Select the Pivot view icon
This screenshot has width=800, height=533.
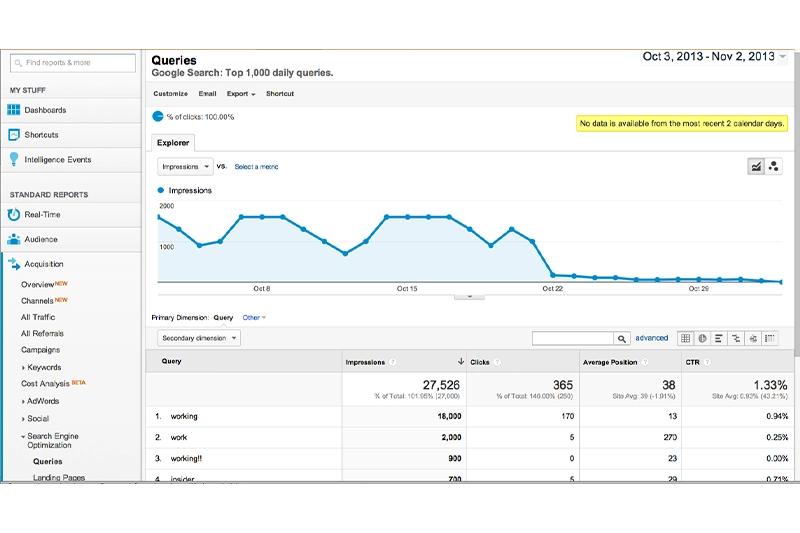click(770, 338)
